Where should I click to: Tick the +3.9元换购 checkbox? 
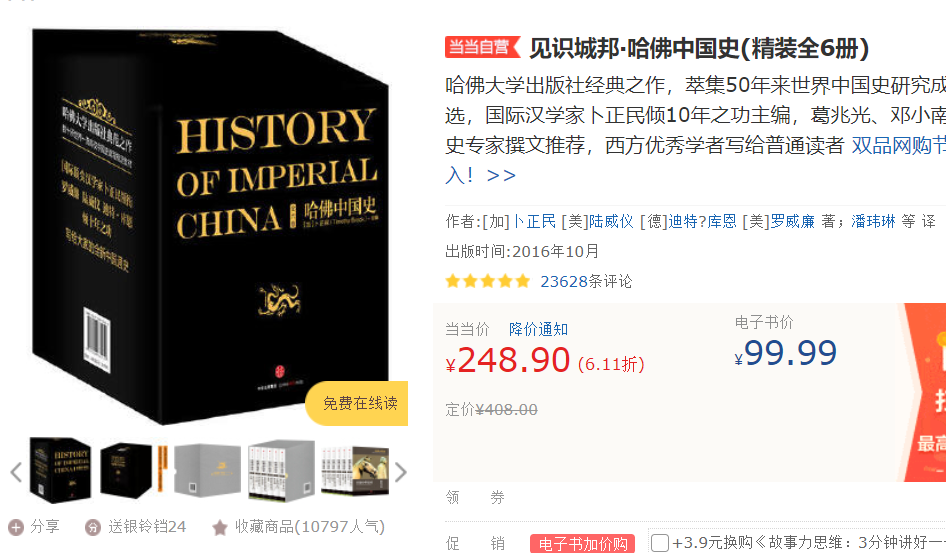(659, 543)
